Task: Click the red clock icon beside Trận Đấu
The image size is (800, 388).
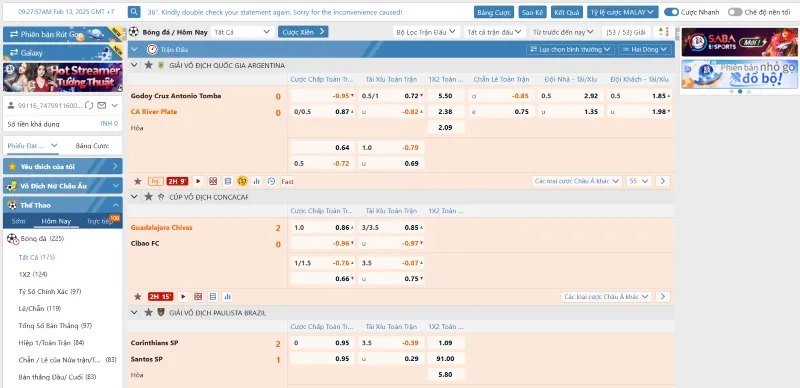Action: (x=152, y=50)
